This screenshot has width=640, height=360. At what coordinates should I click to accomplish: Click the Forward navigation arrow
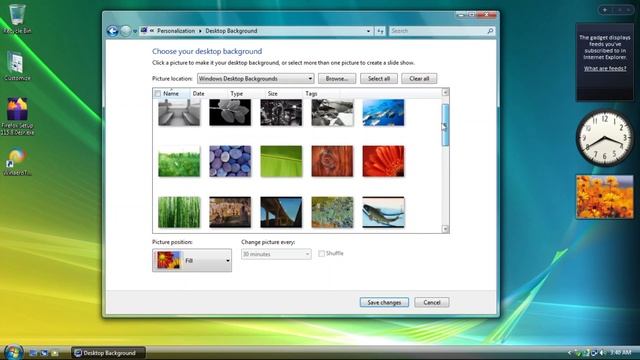pyautogui.click(x=126, y=31)
